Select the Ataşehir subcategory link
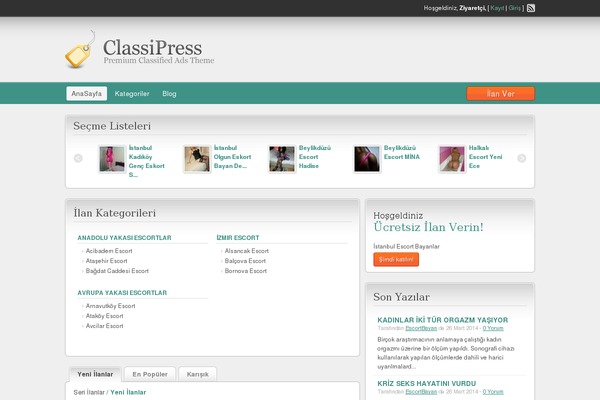 pyautogui.click(x=106, y=261)
